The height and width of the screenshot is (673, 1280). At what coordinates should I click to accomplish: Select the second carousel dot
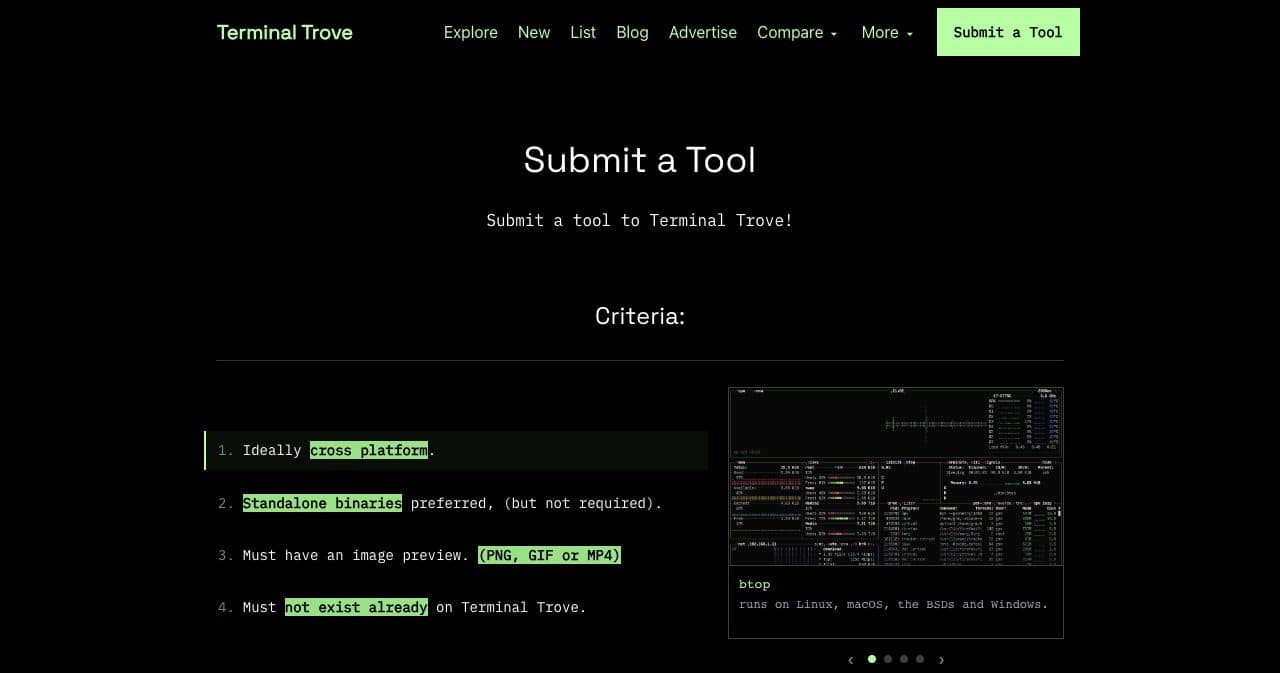tap(888, 659)
